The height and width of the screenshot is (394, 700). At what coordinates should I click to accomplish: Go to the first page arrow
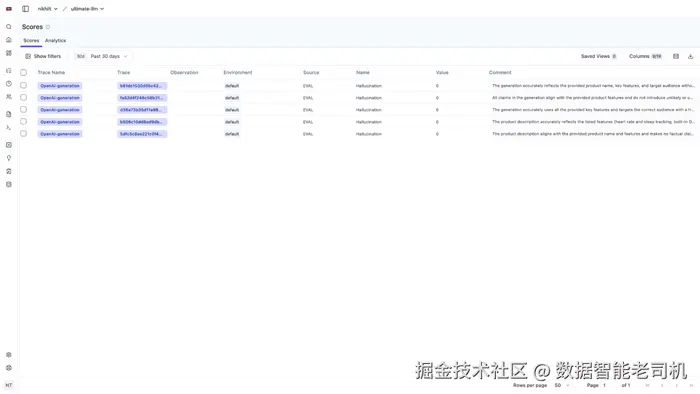pos(647,385)
